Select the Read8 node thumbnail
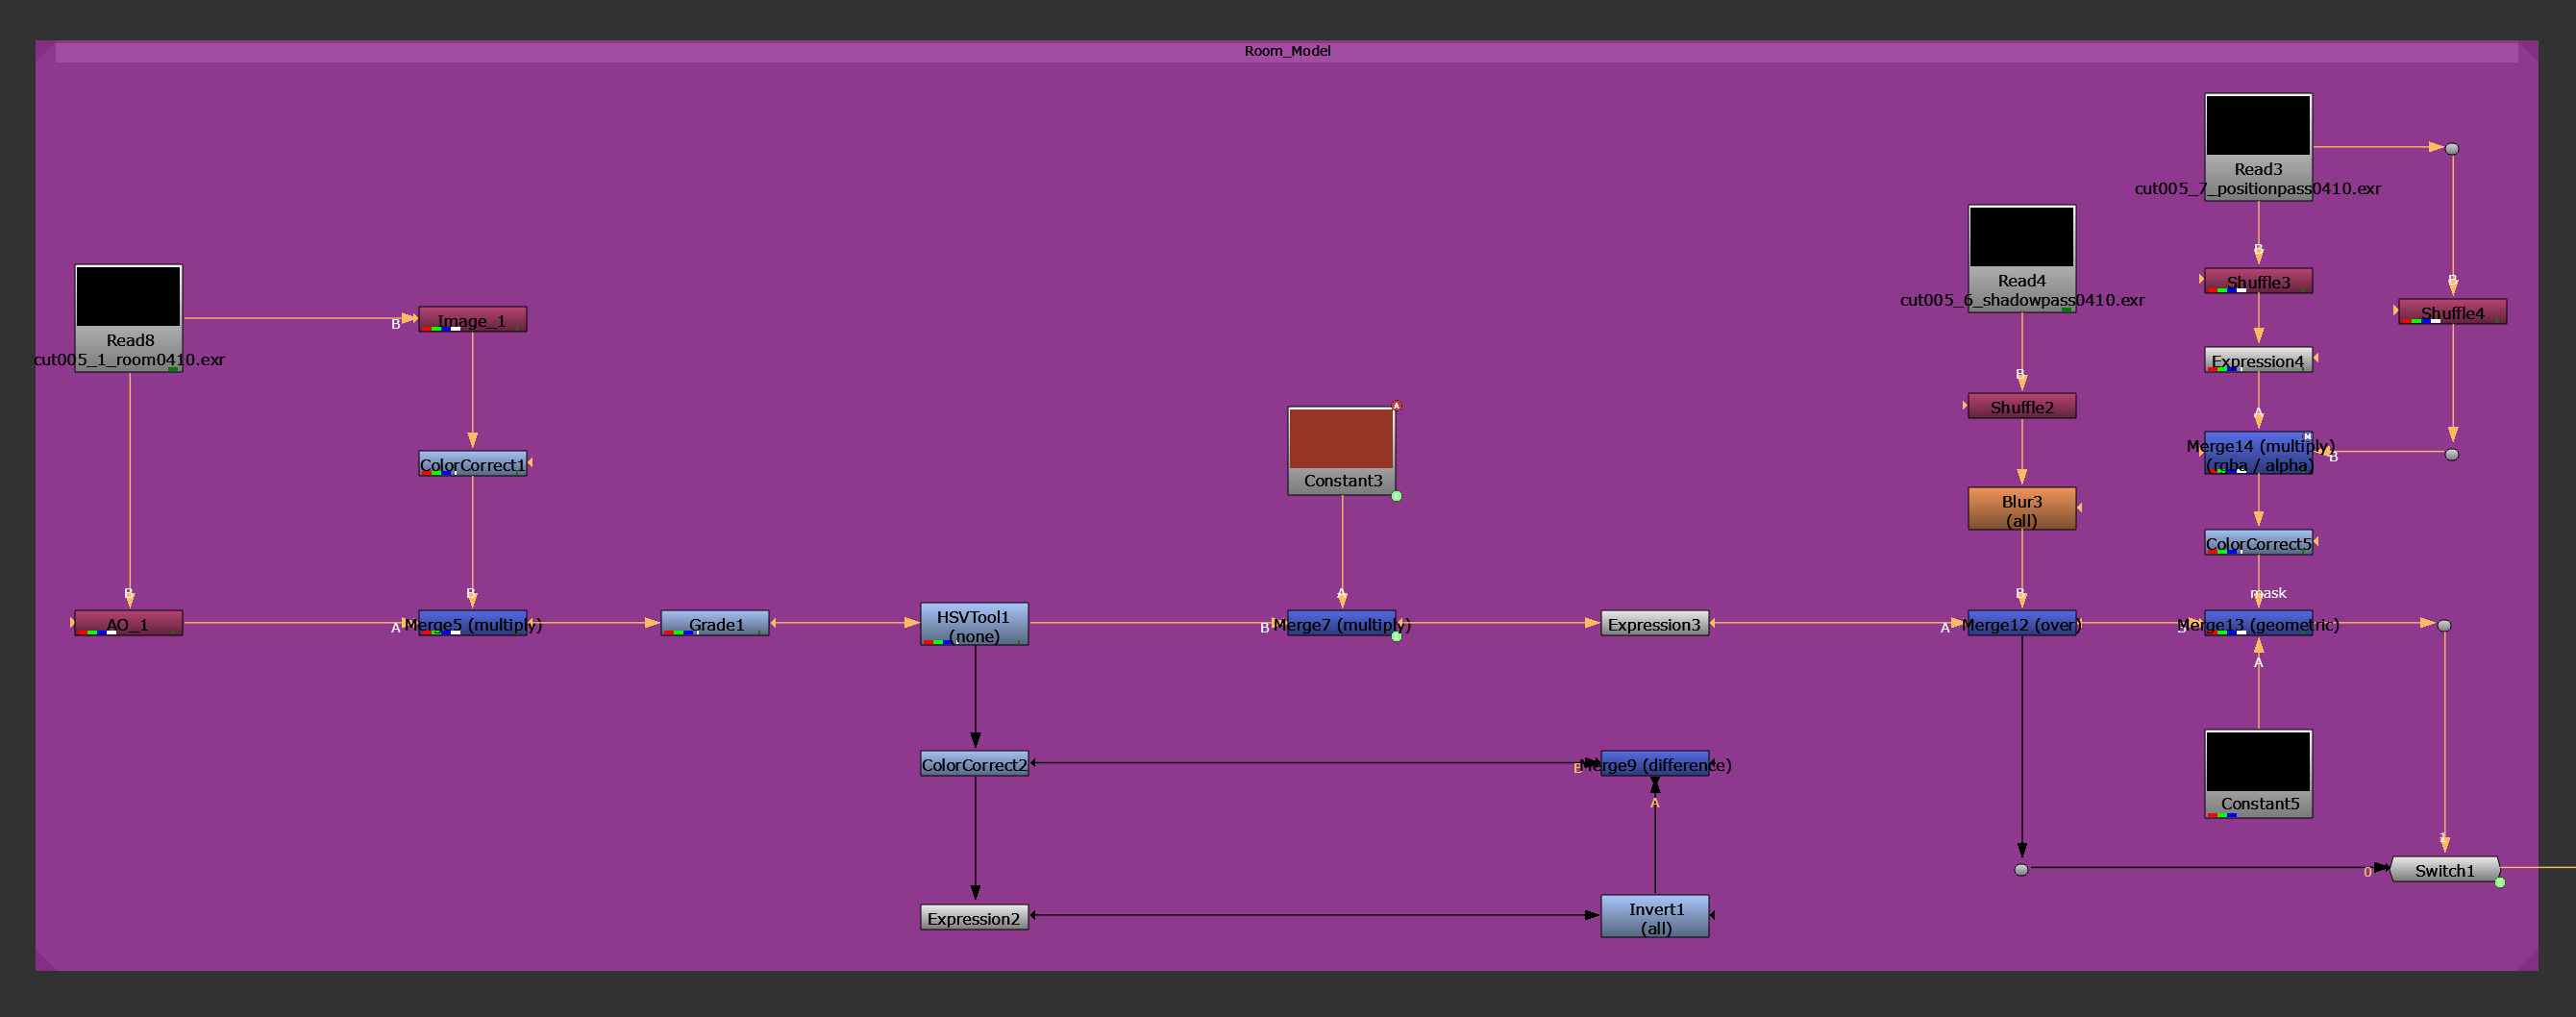 click(129, 296)
